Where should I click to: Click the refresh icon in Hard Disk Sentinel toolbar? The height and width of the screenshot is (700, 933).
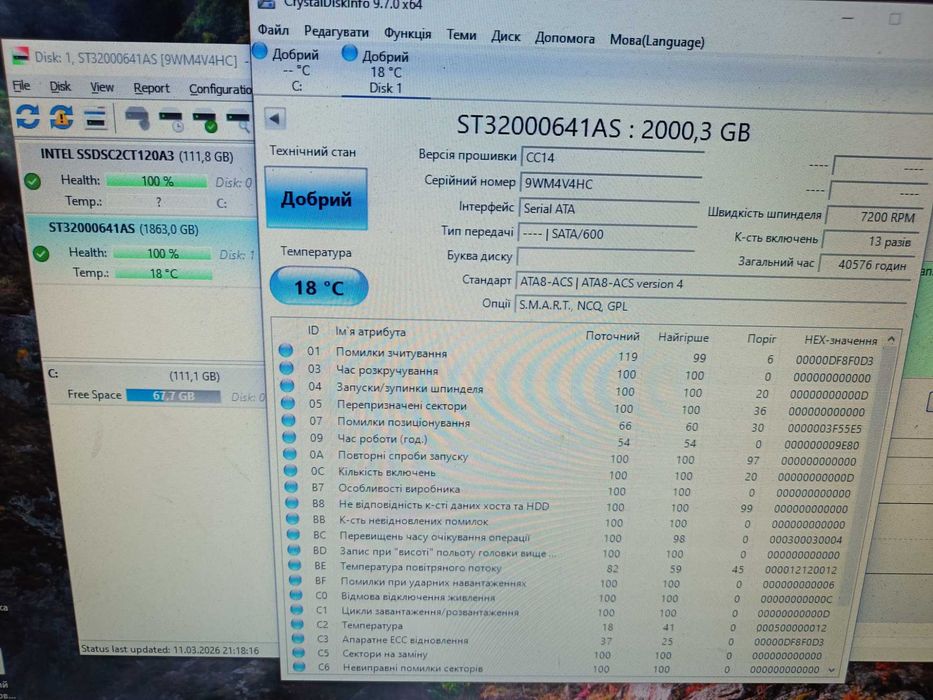pyautogui.click(x=27, y=117)
